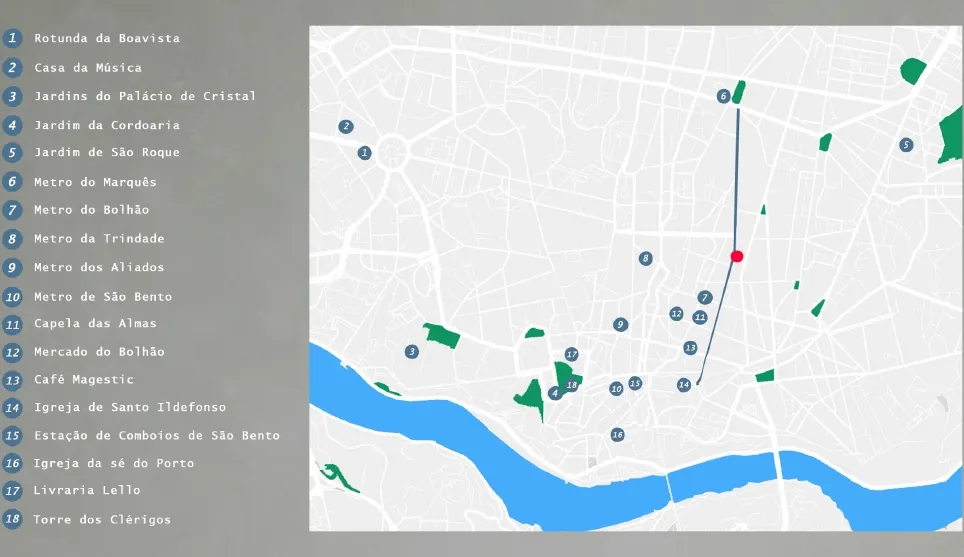Click legend number badge 7 beside Metro do Bolhão
Viewport: 964px width, 557px height.
(x=12, y=210)
